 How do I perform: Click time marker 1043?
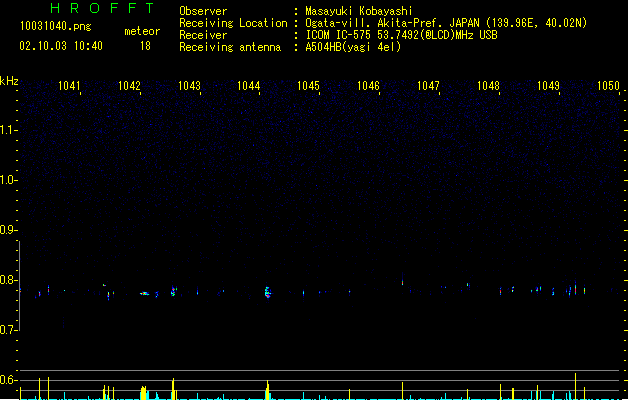coord(189,86)
